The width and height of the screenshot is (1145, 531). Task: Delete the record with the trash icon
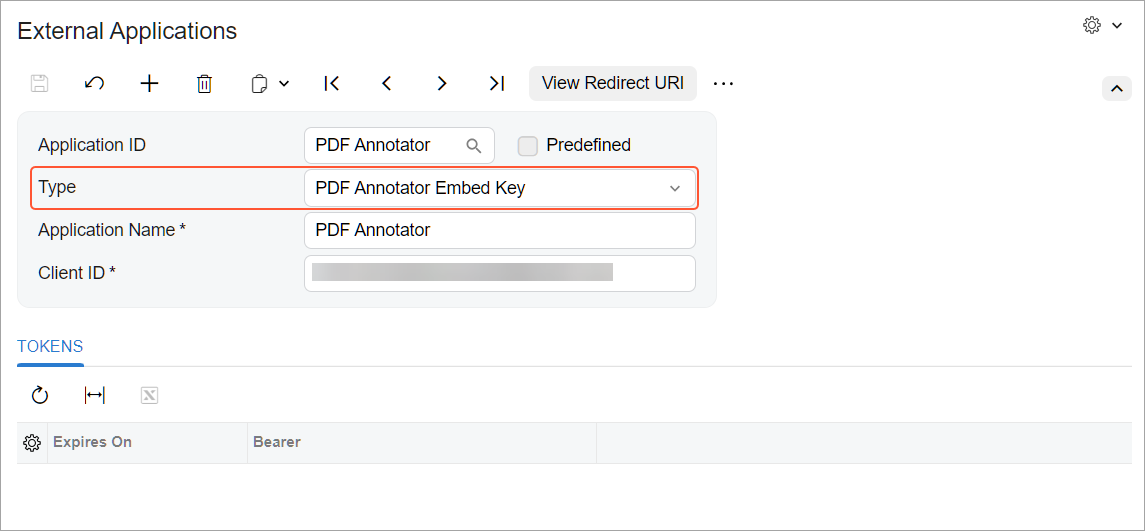[204, 83]
